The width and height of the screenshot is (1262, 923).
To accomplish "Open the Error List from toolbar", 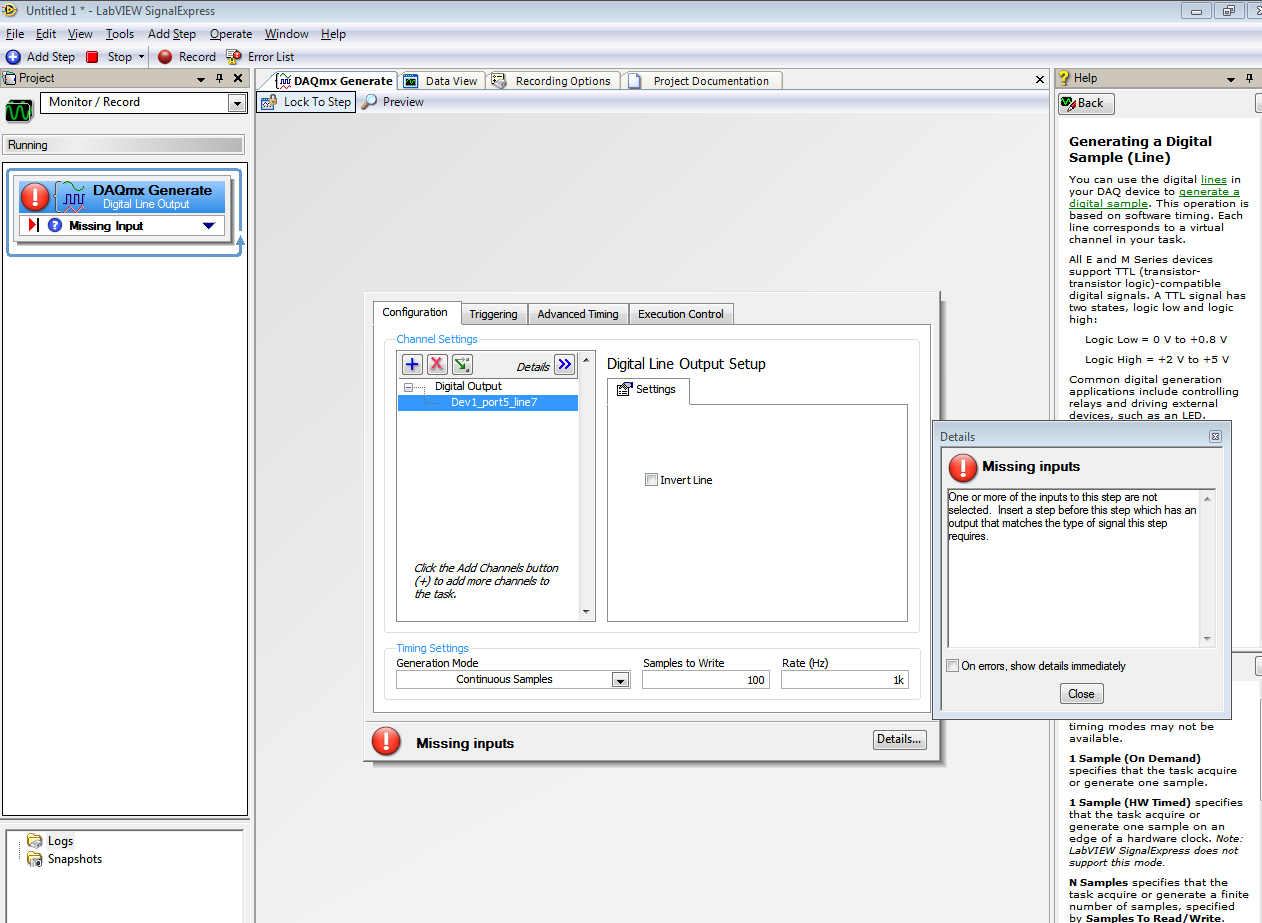I will 234,57.
